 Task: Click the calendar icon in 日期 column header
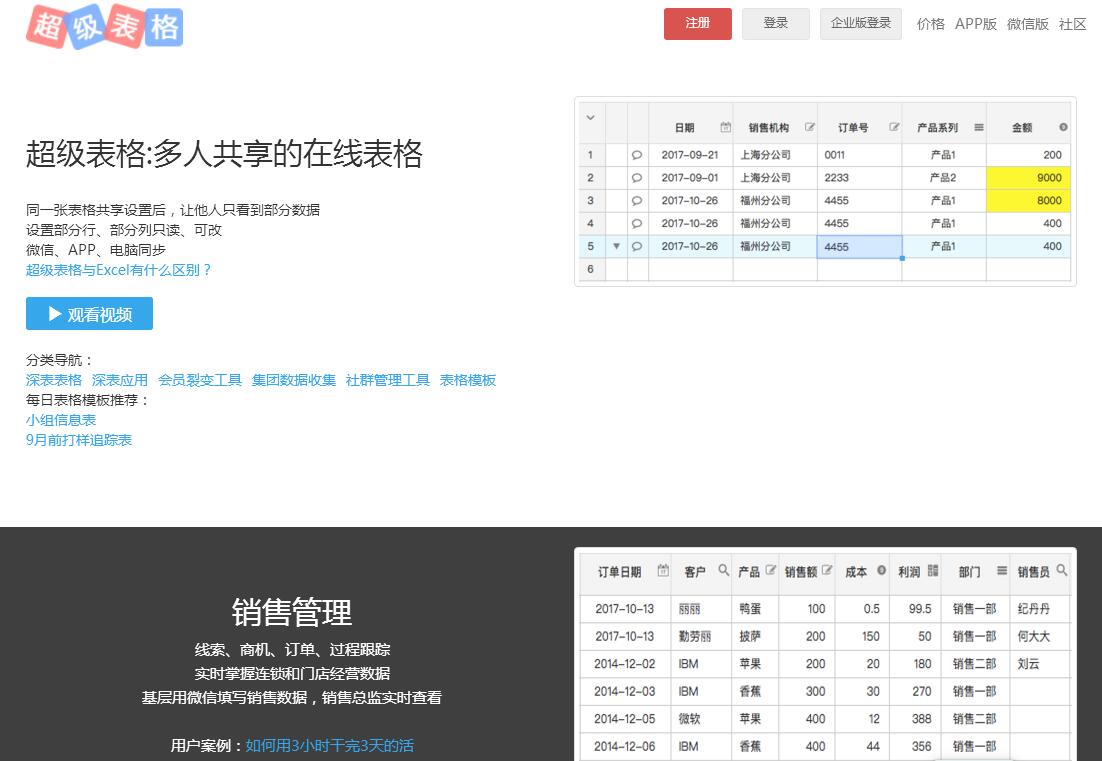pyautogui.click(x=726, y=127)
